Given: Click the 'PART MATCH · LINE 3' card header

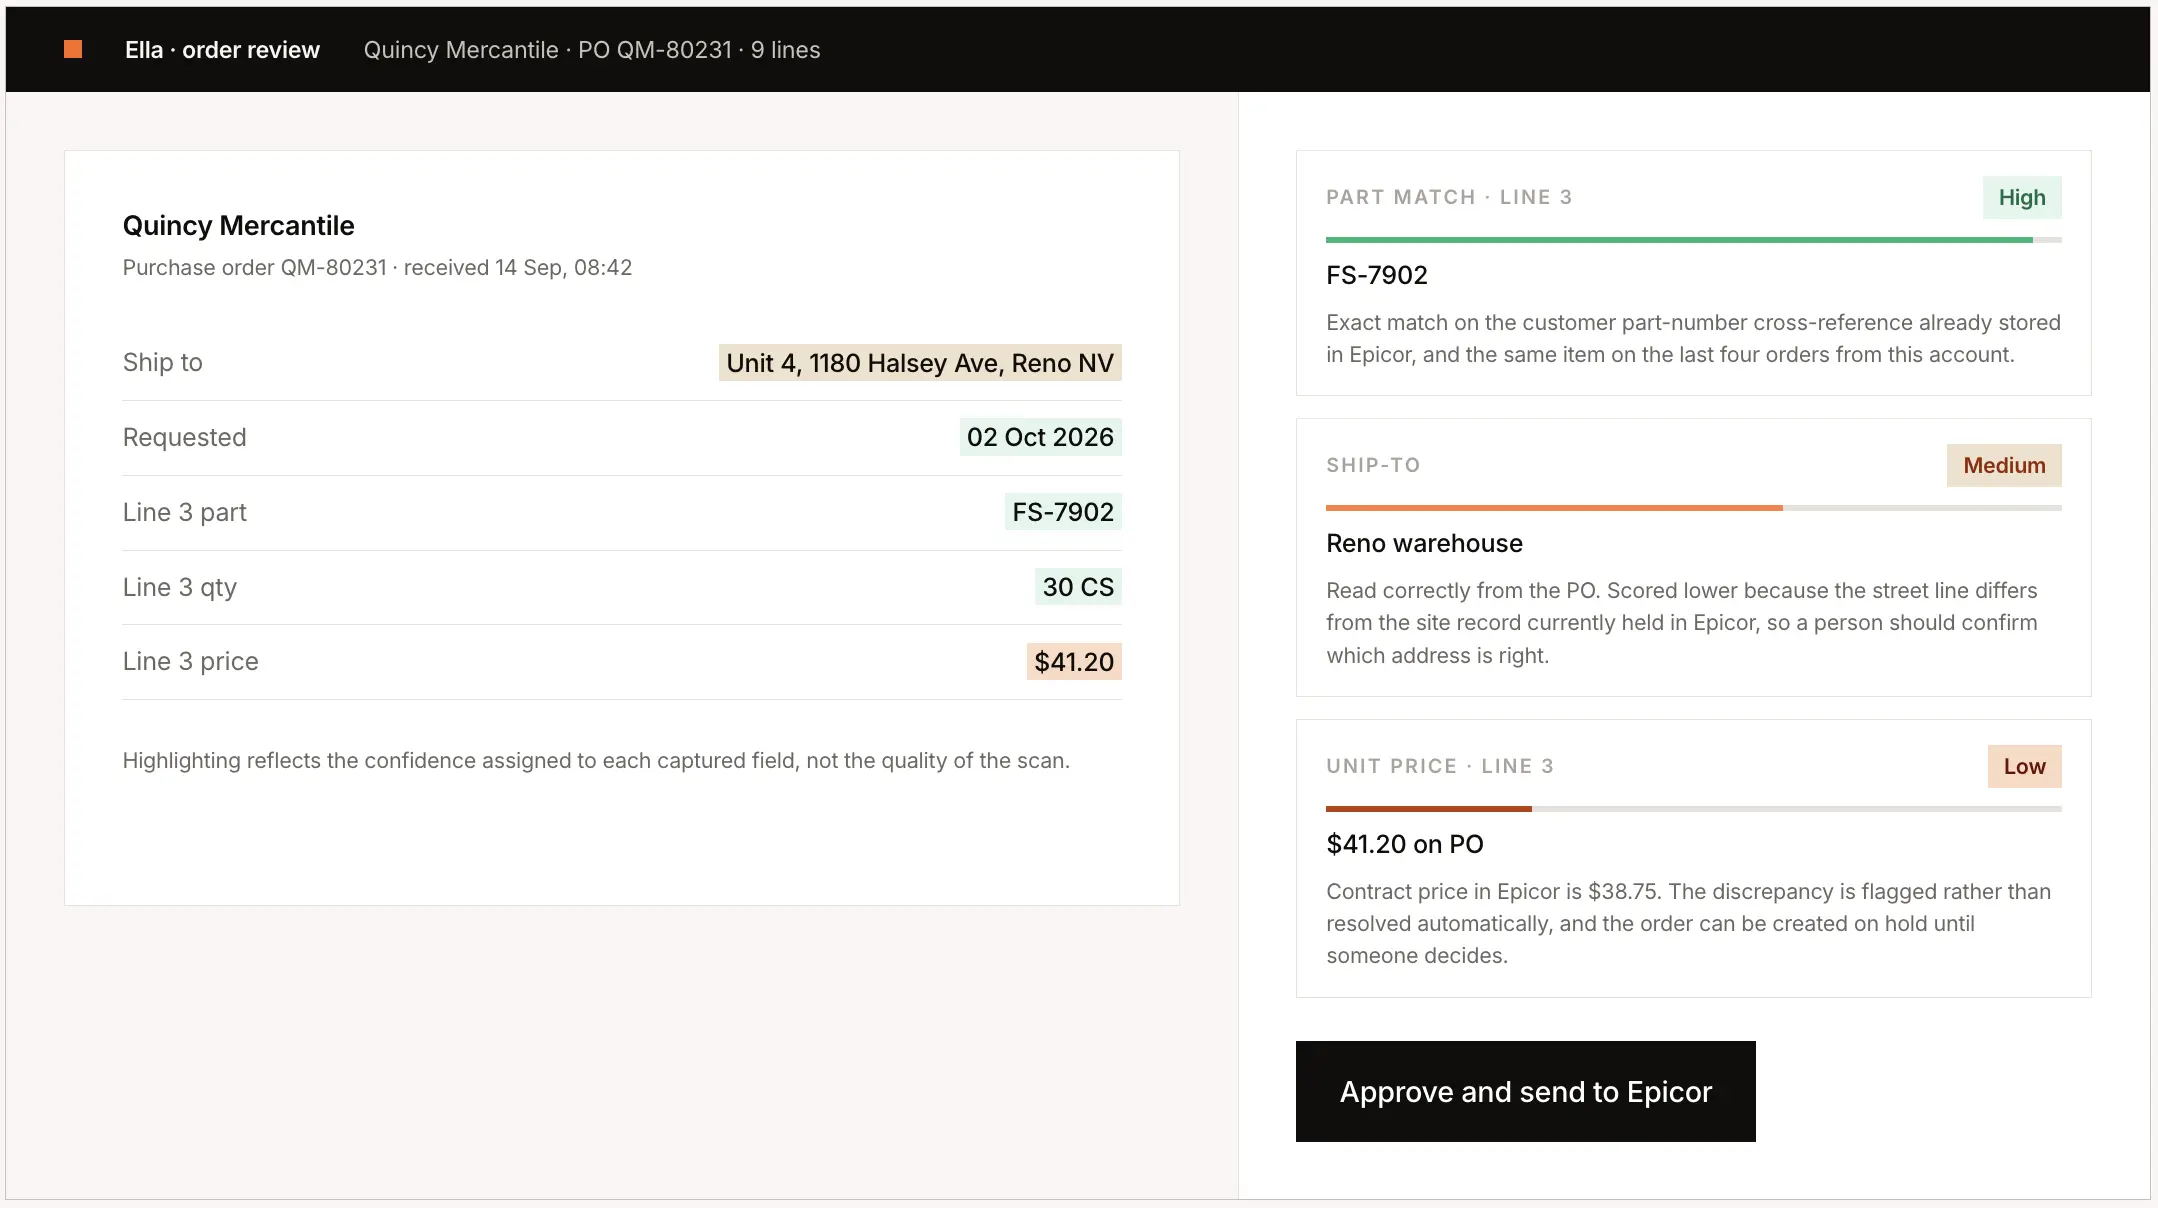Looking at the screenshot, I should pyautogui.click(x=1449, y=197).
